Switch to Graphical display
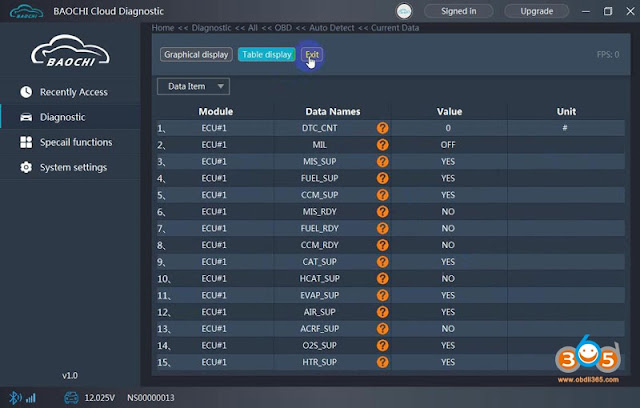 (x=196, y=55)
